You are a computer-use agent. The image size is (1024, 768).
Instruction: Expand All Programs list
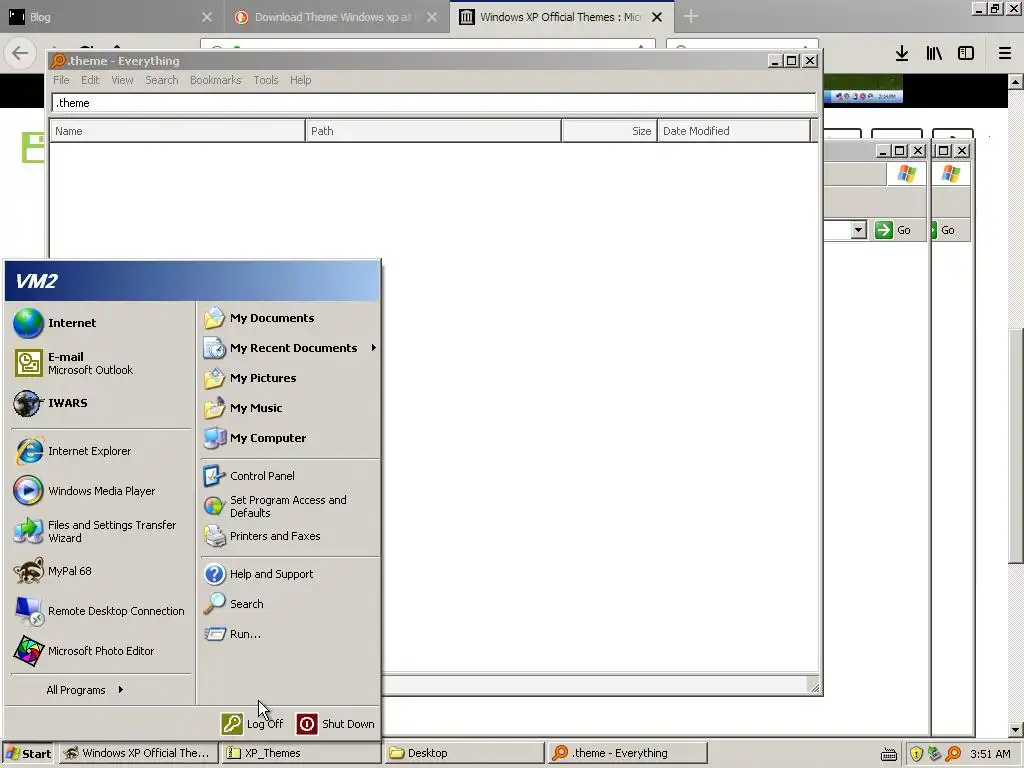point(85,690)
